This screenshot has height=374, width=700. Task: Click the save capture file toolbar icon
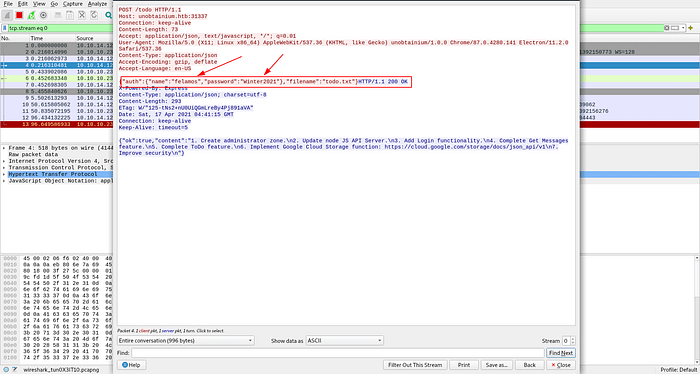pyautogui.click(x=70, y=15)
